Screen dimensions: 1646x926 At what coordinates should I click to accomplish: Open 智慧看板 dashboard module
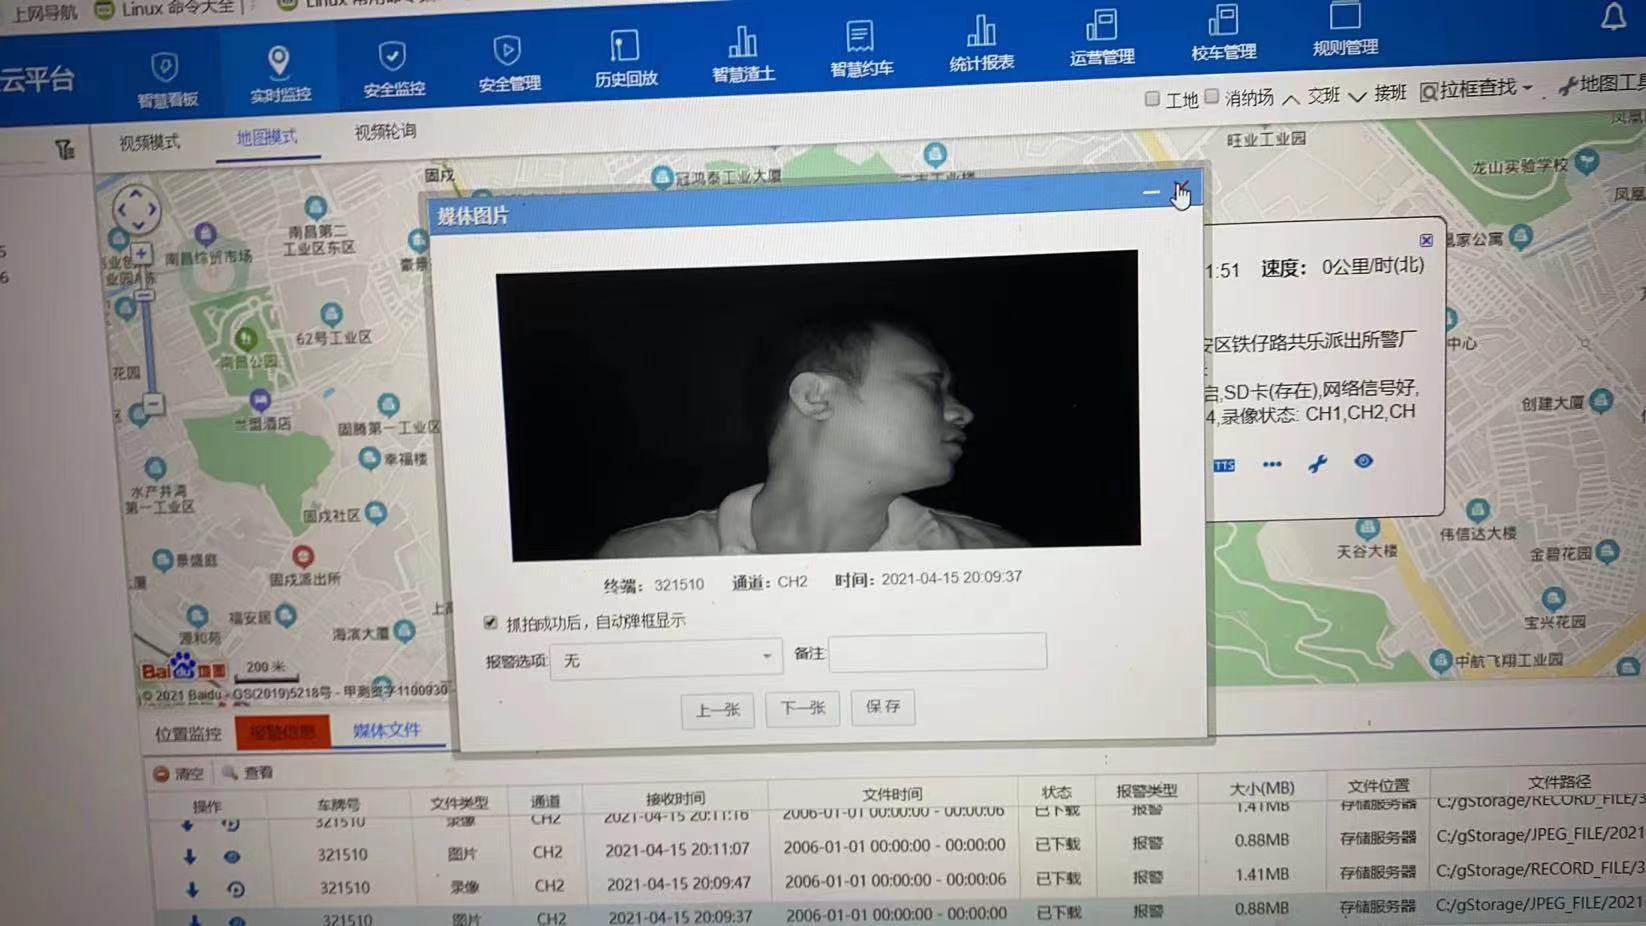click(167, 80)
